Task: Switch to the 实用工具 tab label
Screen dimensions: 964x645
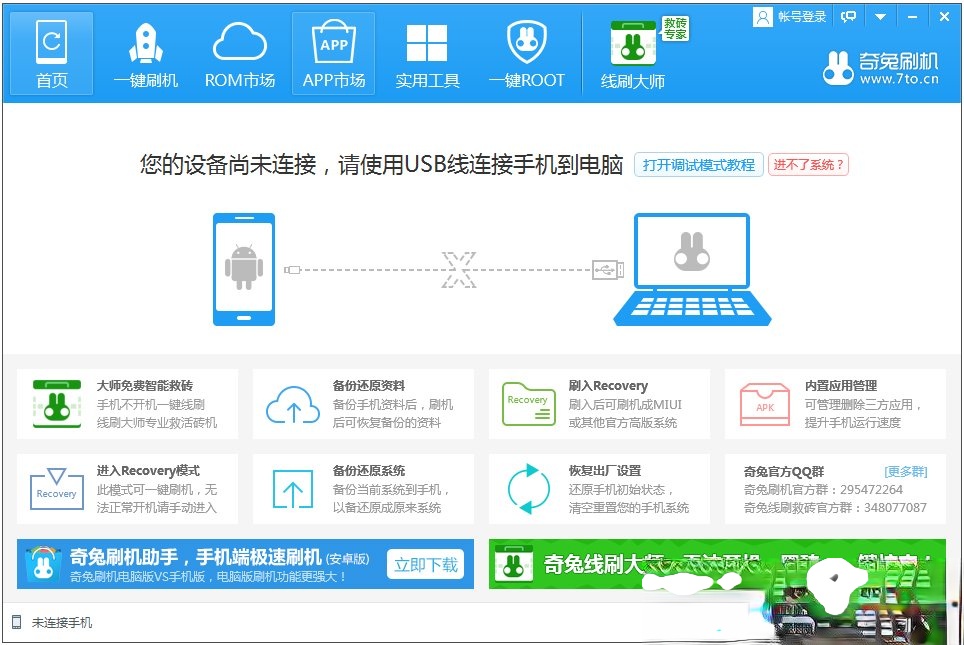Action: (427, 81)
